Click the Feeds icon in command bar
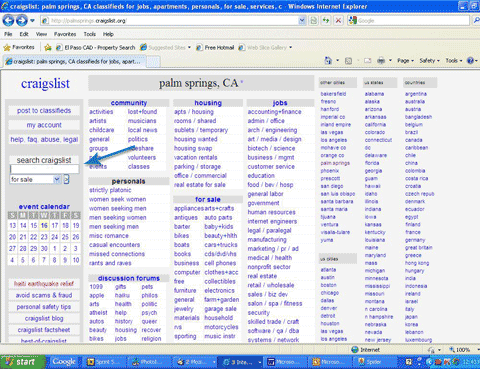Viewport: 480px width, 369px height. [348, 61]
